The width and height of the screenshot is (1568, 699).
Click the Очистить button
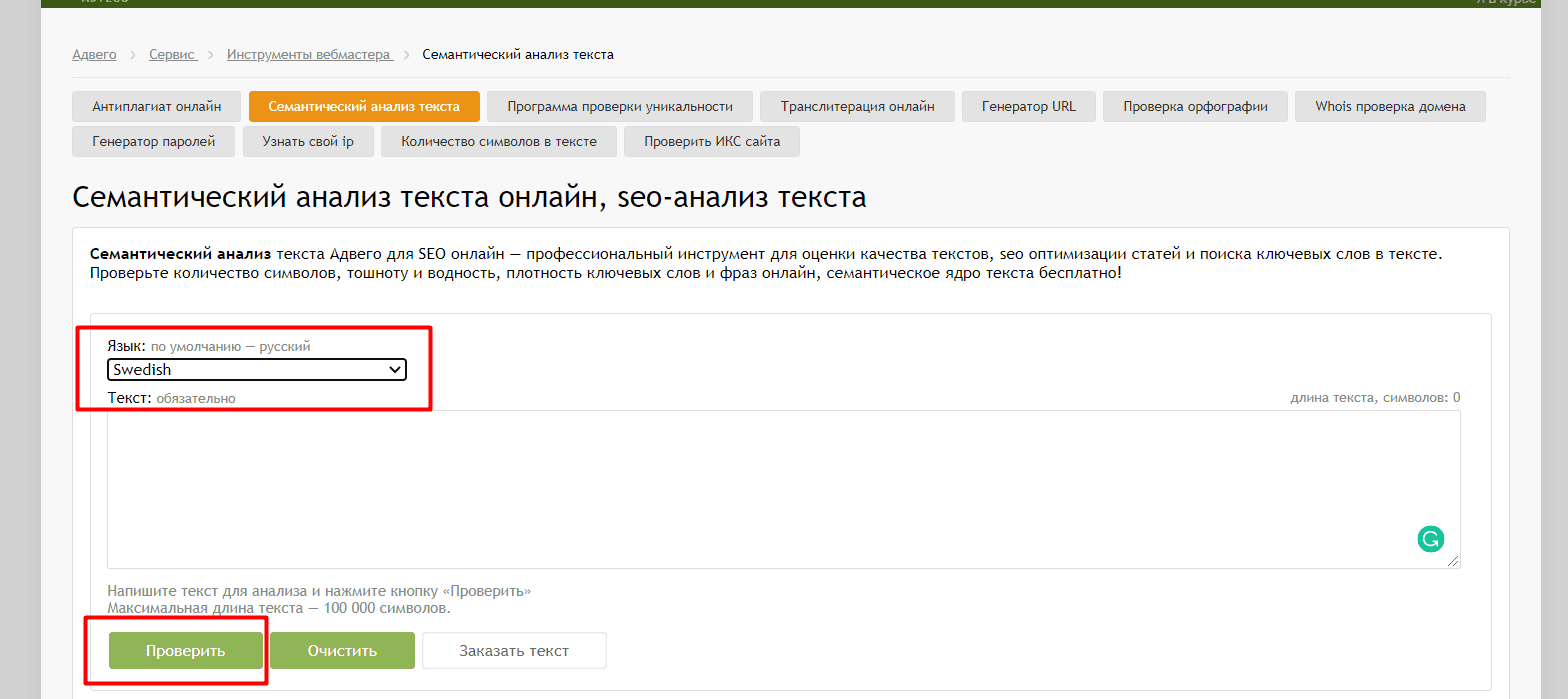click(x=342, y=650)
